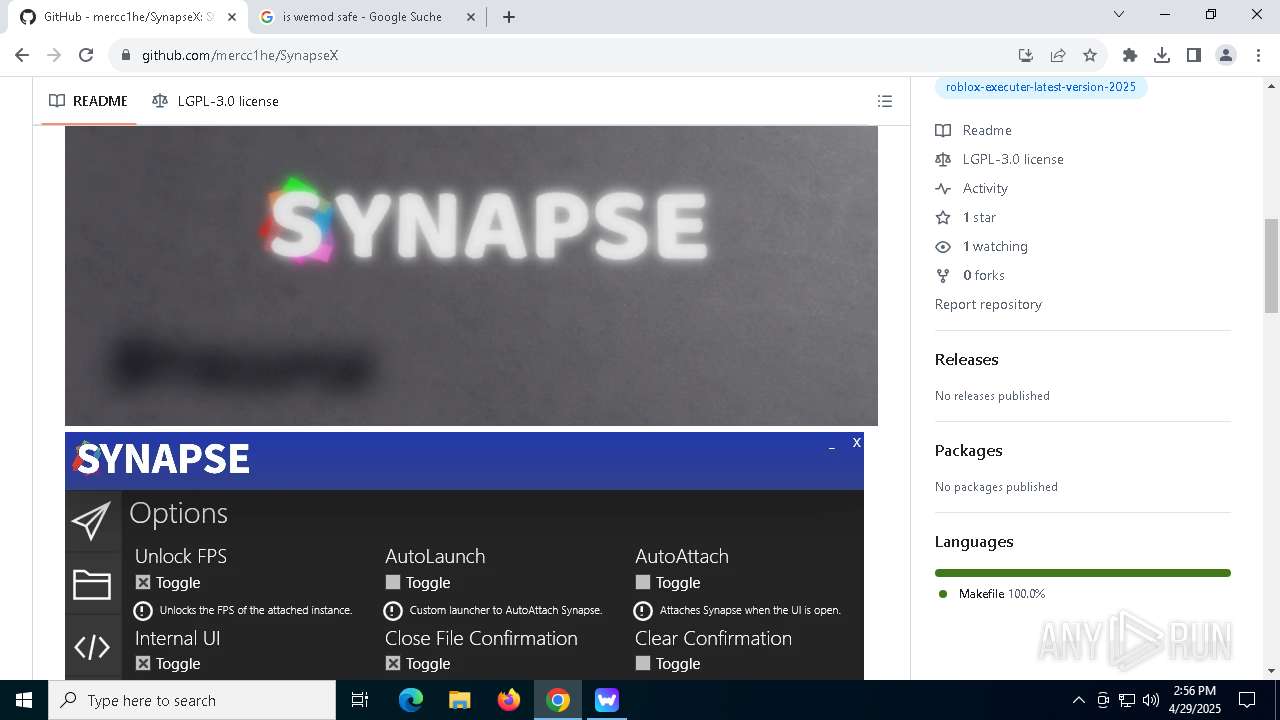Click the info icon beside AutoLaunch description

(x=393, y=610)
